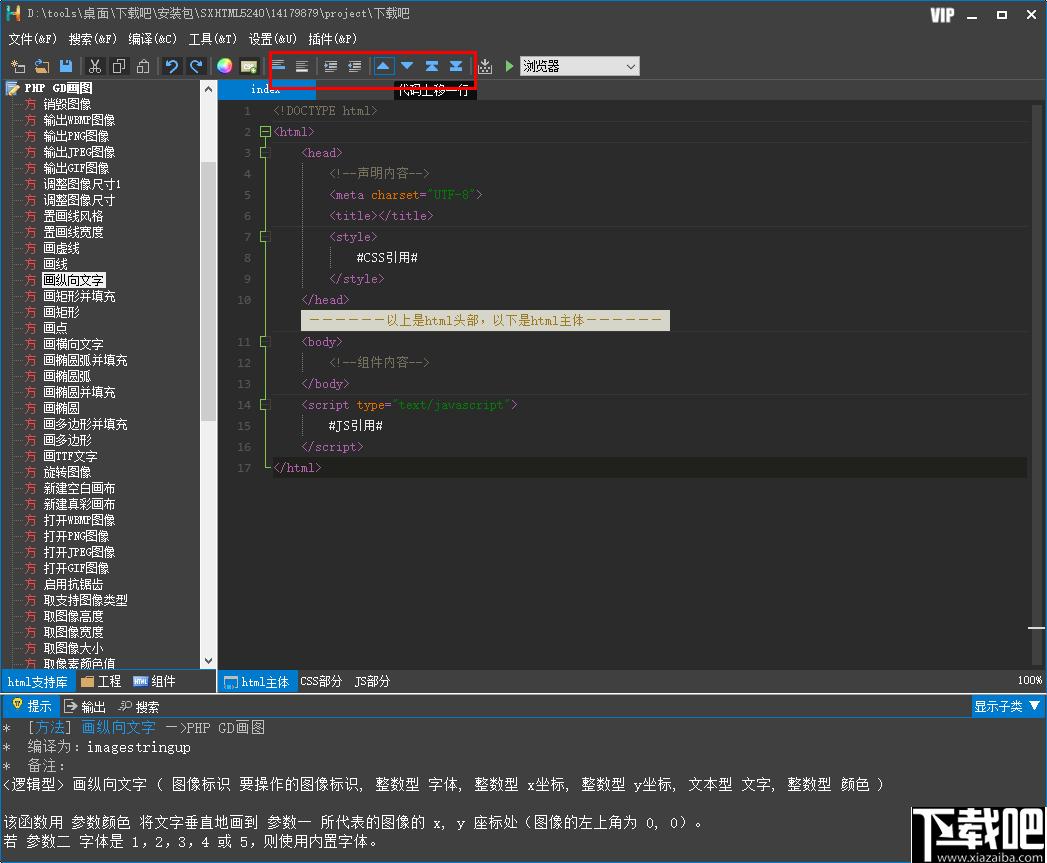Switch to the html支持库 panel tab
The height and width of the screenshot is (863, 1047).
coord(37,681)
